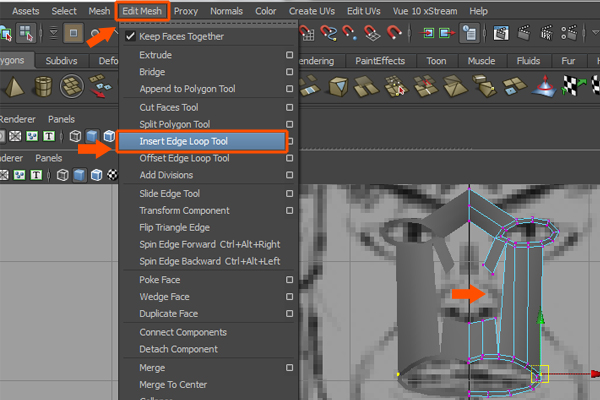Toggle Keep Faces Together checkbox
The image size is (600, 400).
(129, 37)
